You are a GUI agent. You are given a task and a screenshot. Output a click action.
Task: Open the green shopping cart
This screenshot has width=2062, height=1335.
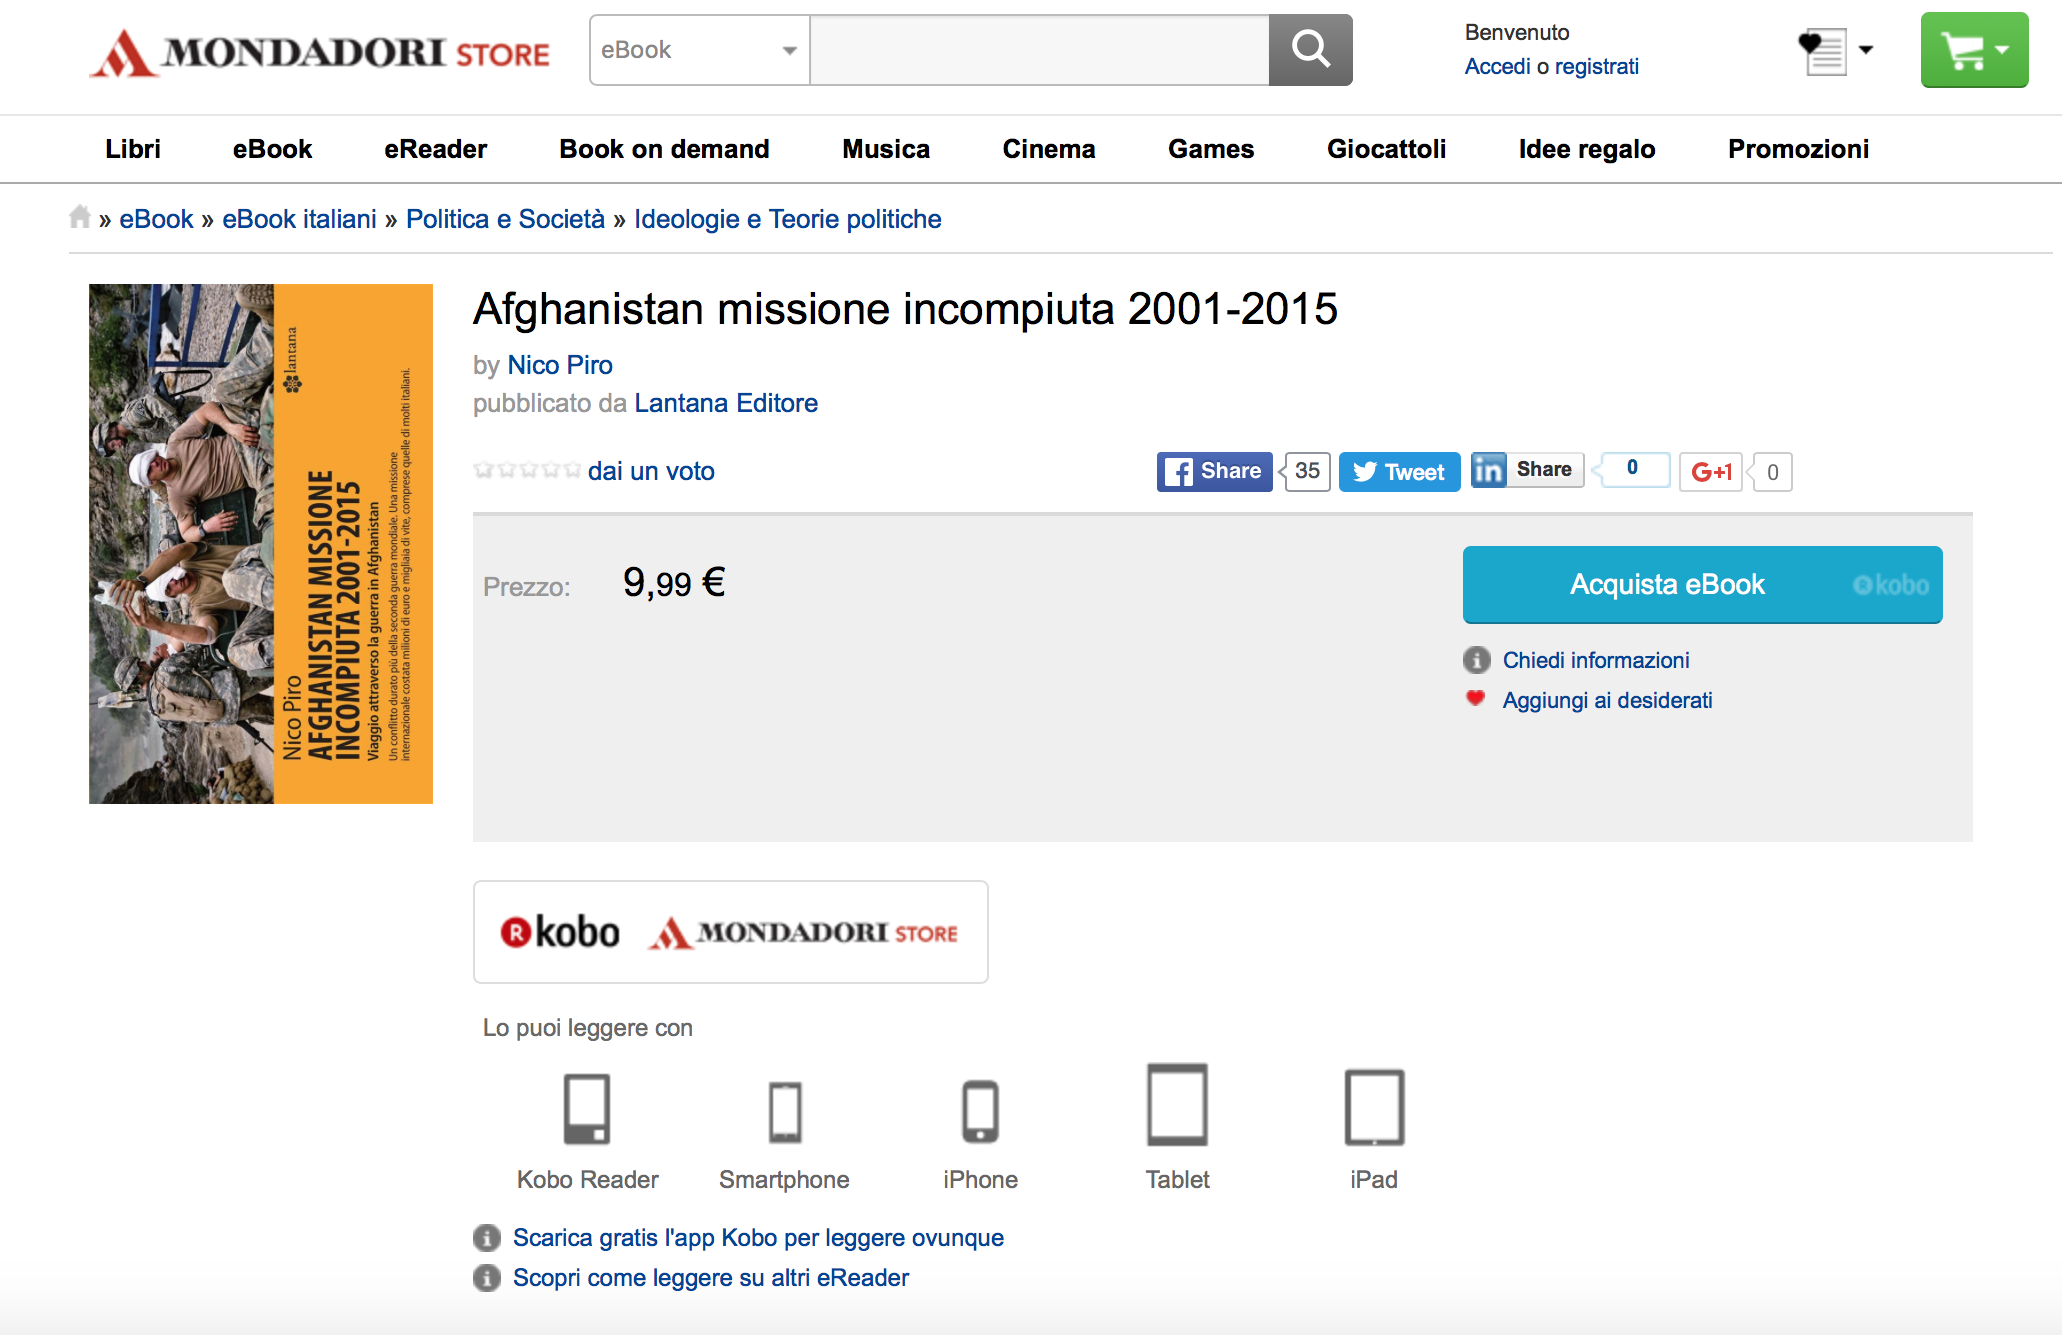(1974, 50)
